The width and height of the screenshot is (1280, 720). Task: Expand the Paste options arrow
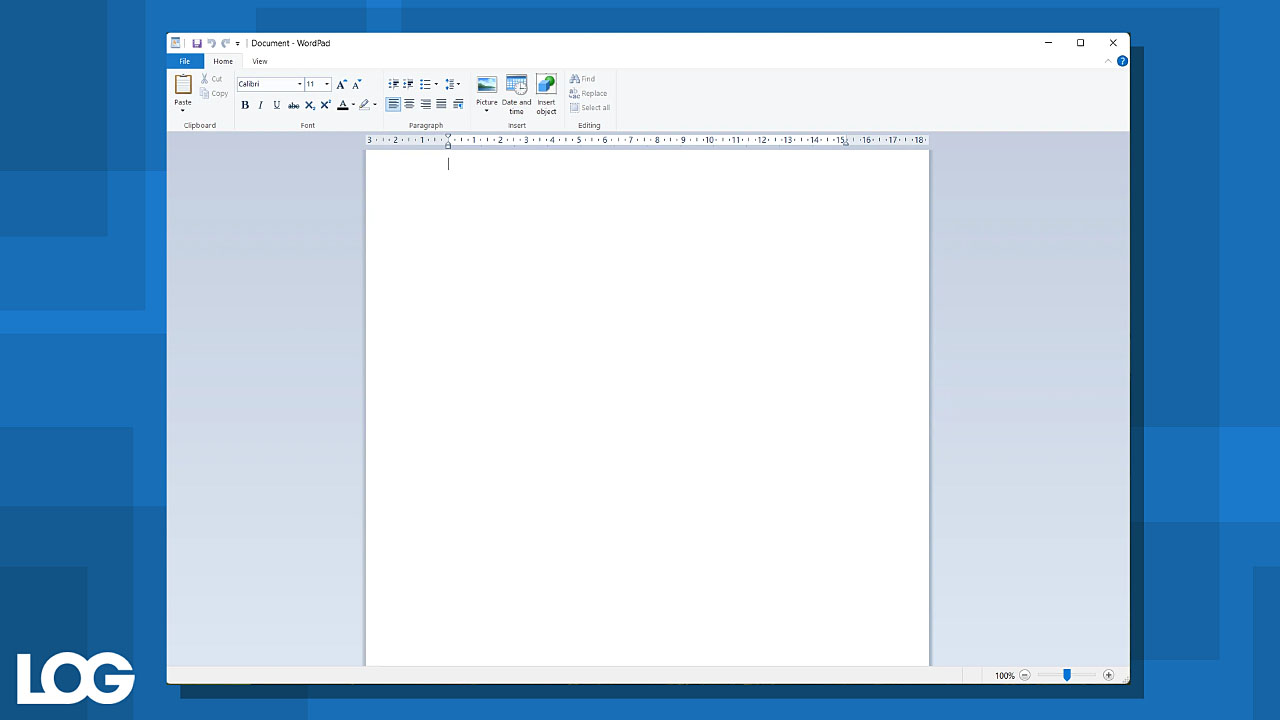pyautogui.click(x=183, y=110)
